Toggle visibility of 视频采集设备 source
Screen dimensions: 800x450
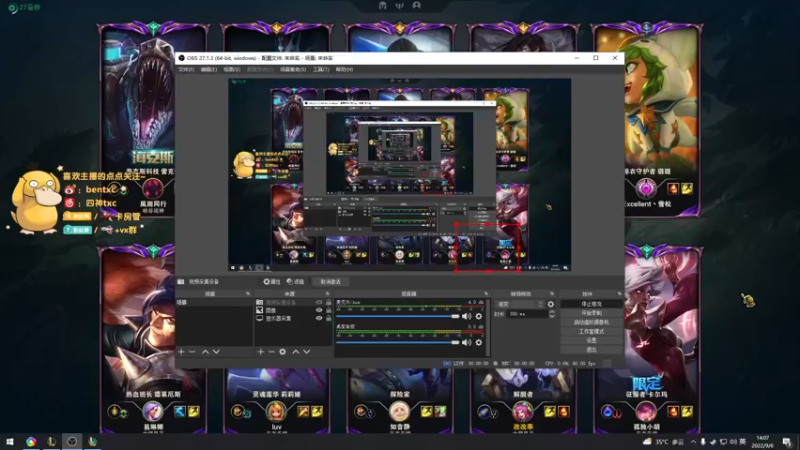point(319,303)
